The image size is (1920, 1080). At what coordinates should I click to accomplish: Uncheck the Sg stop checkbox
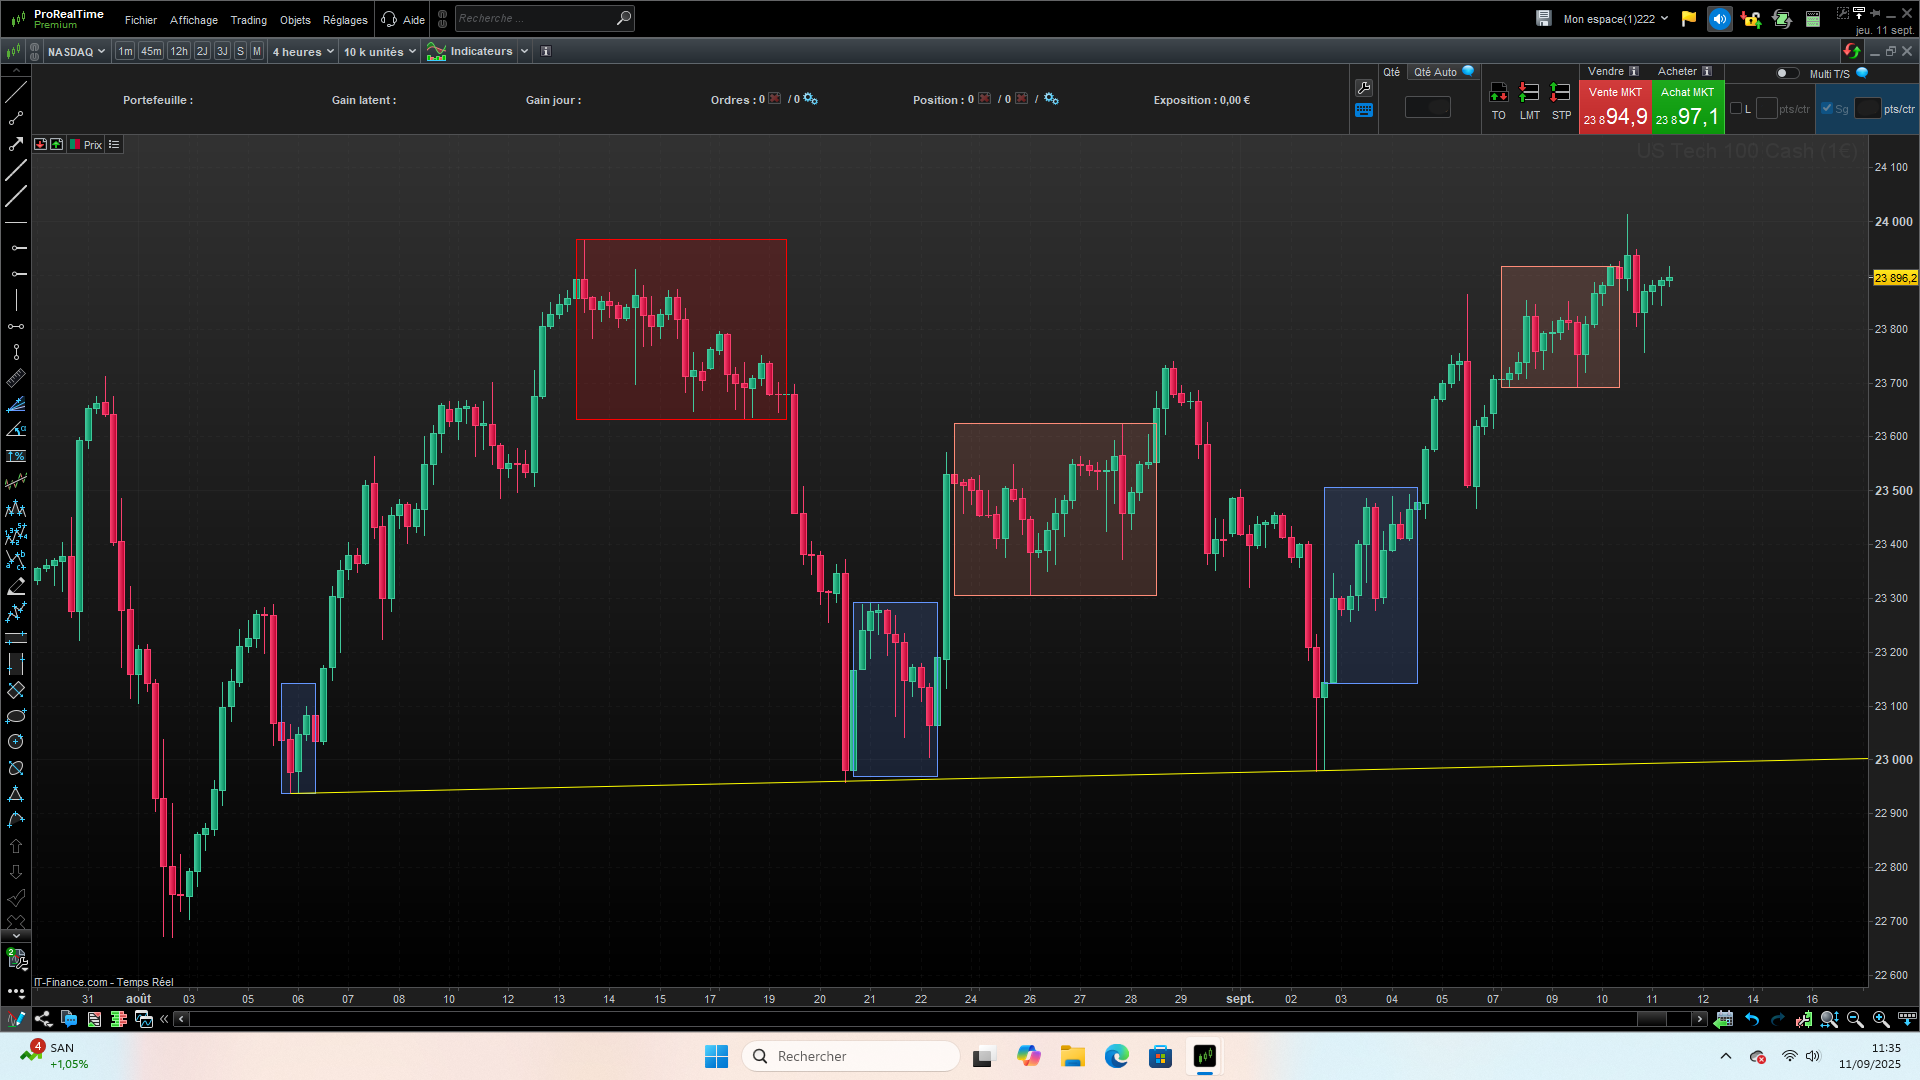point(1827,109)
